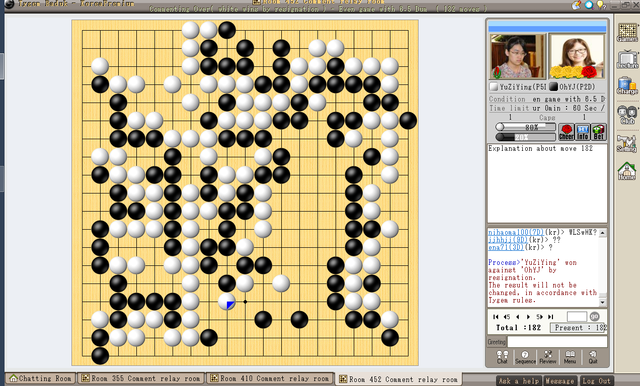Screen dimensions: 640x386
Task: Go to Home from the sidebar
Action: [627, 171]
